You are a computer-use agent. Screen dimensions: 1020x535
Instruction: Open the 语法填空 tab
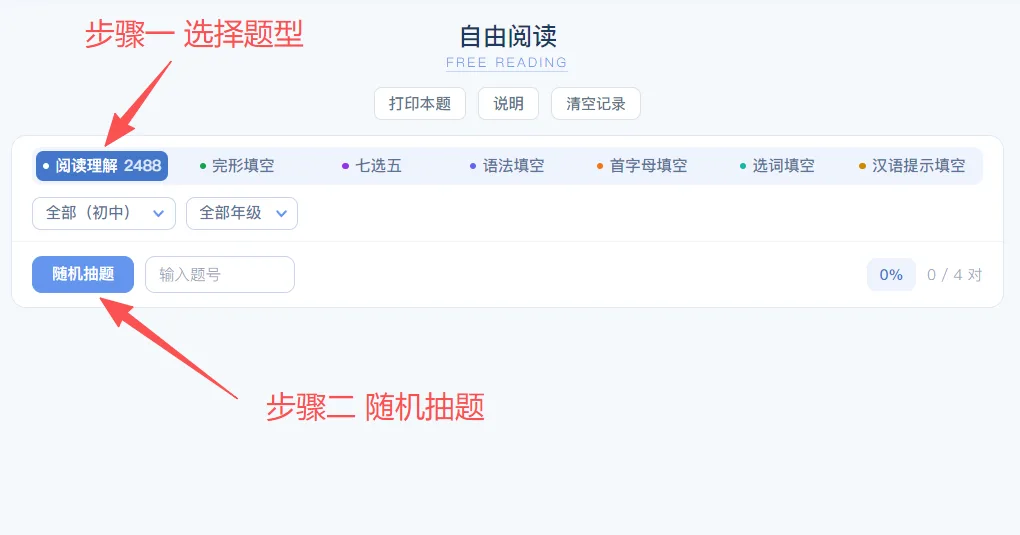tap(507, 166)
